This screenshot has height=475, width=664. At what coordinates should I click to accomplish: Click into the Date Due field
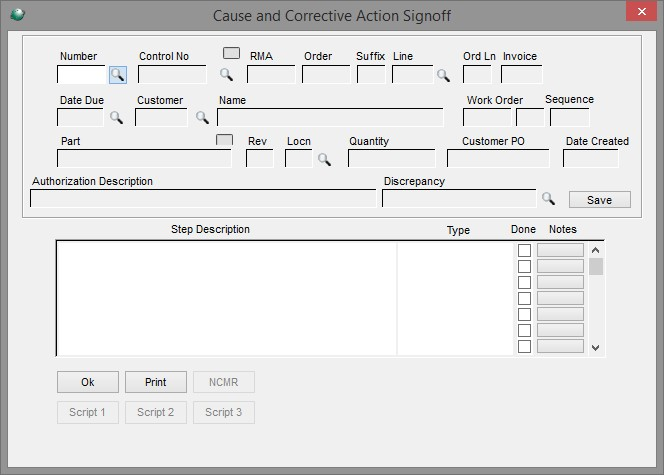click(x=80, y=117)
